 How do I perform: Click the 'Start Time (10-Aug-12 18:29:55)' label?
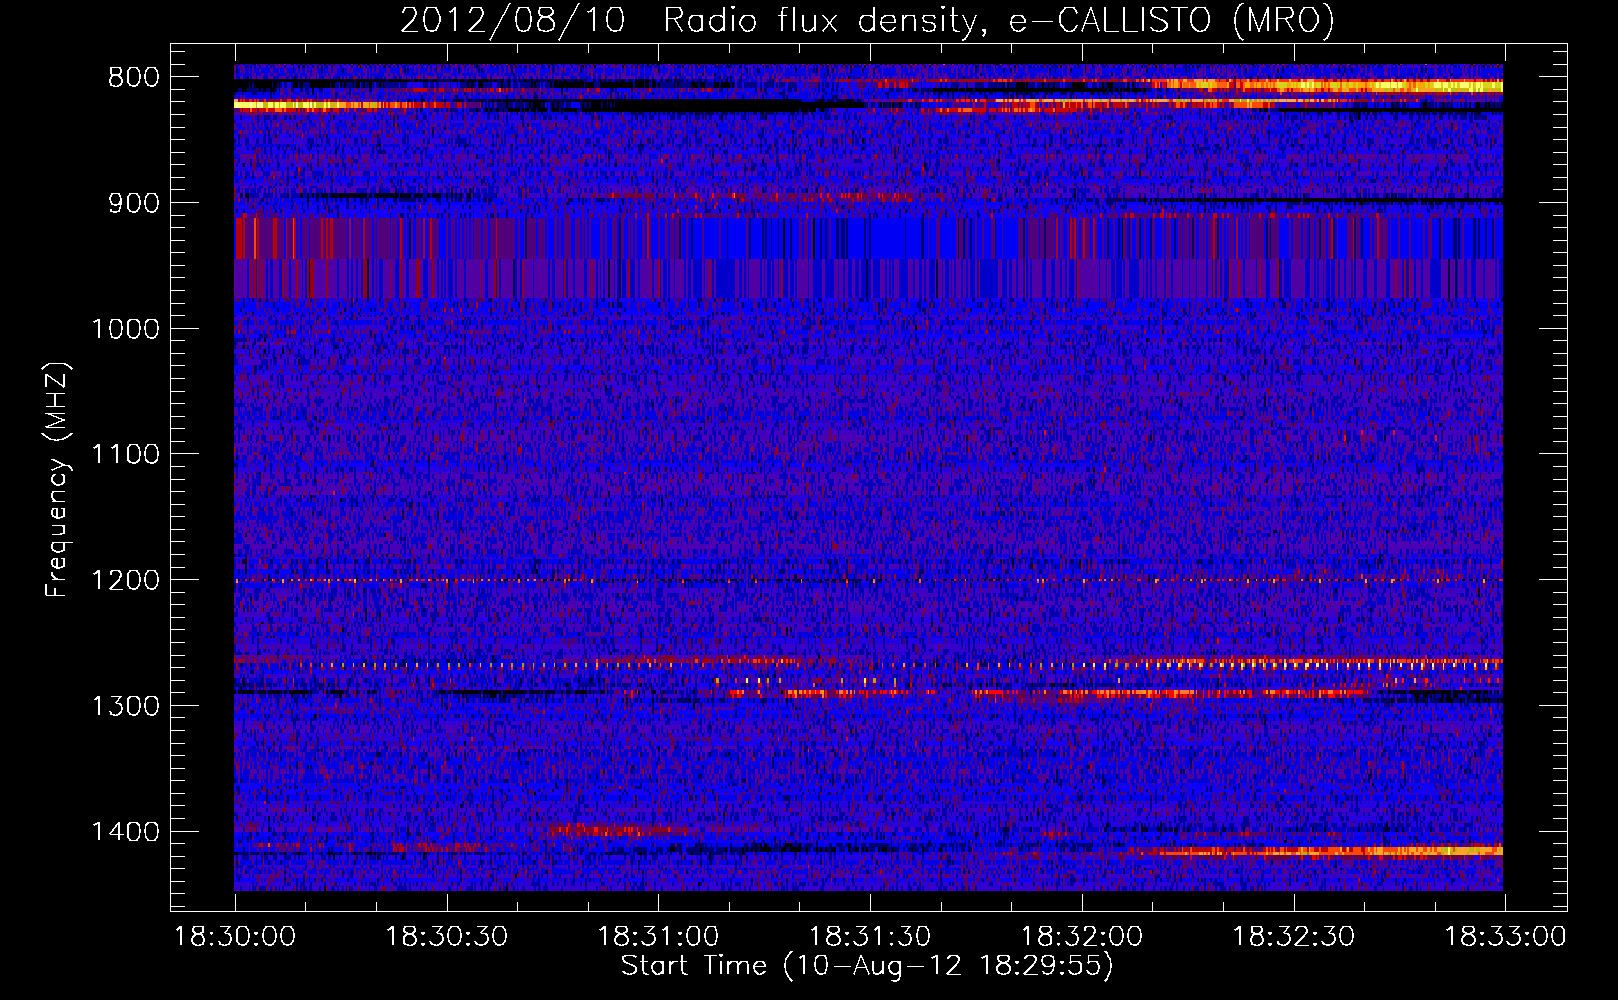[867, 966]
